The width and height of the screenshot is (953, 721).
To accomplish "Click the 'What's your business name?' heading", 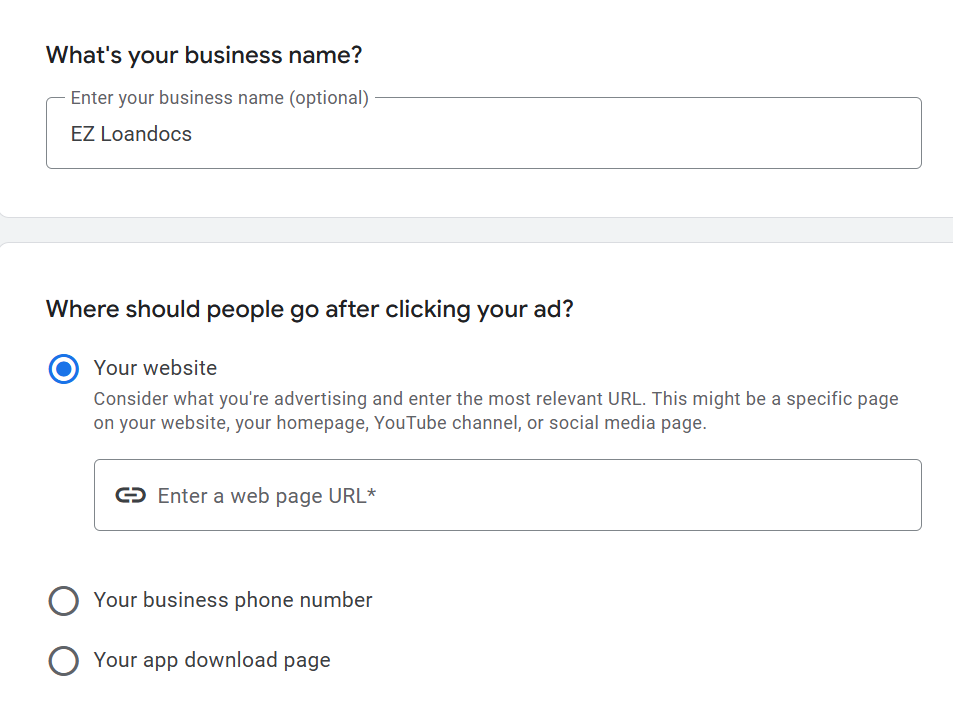I will pos(204,55).
